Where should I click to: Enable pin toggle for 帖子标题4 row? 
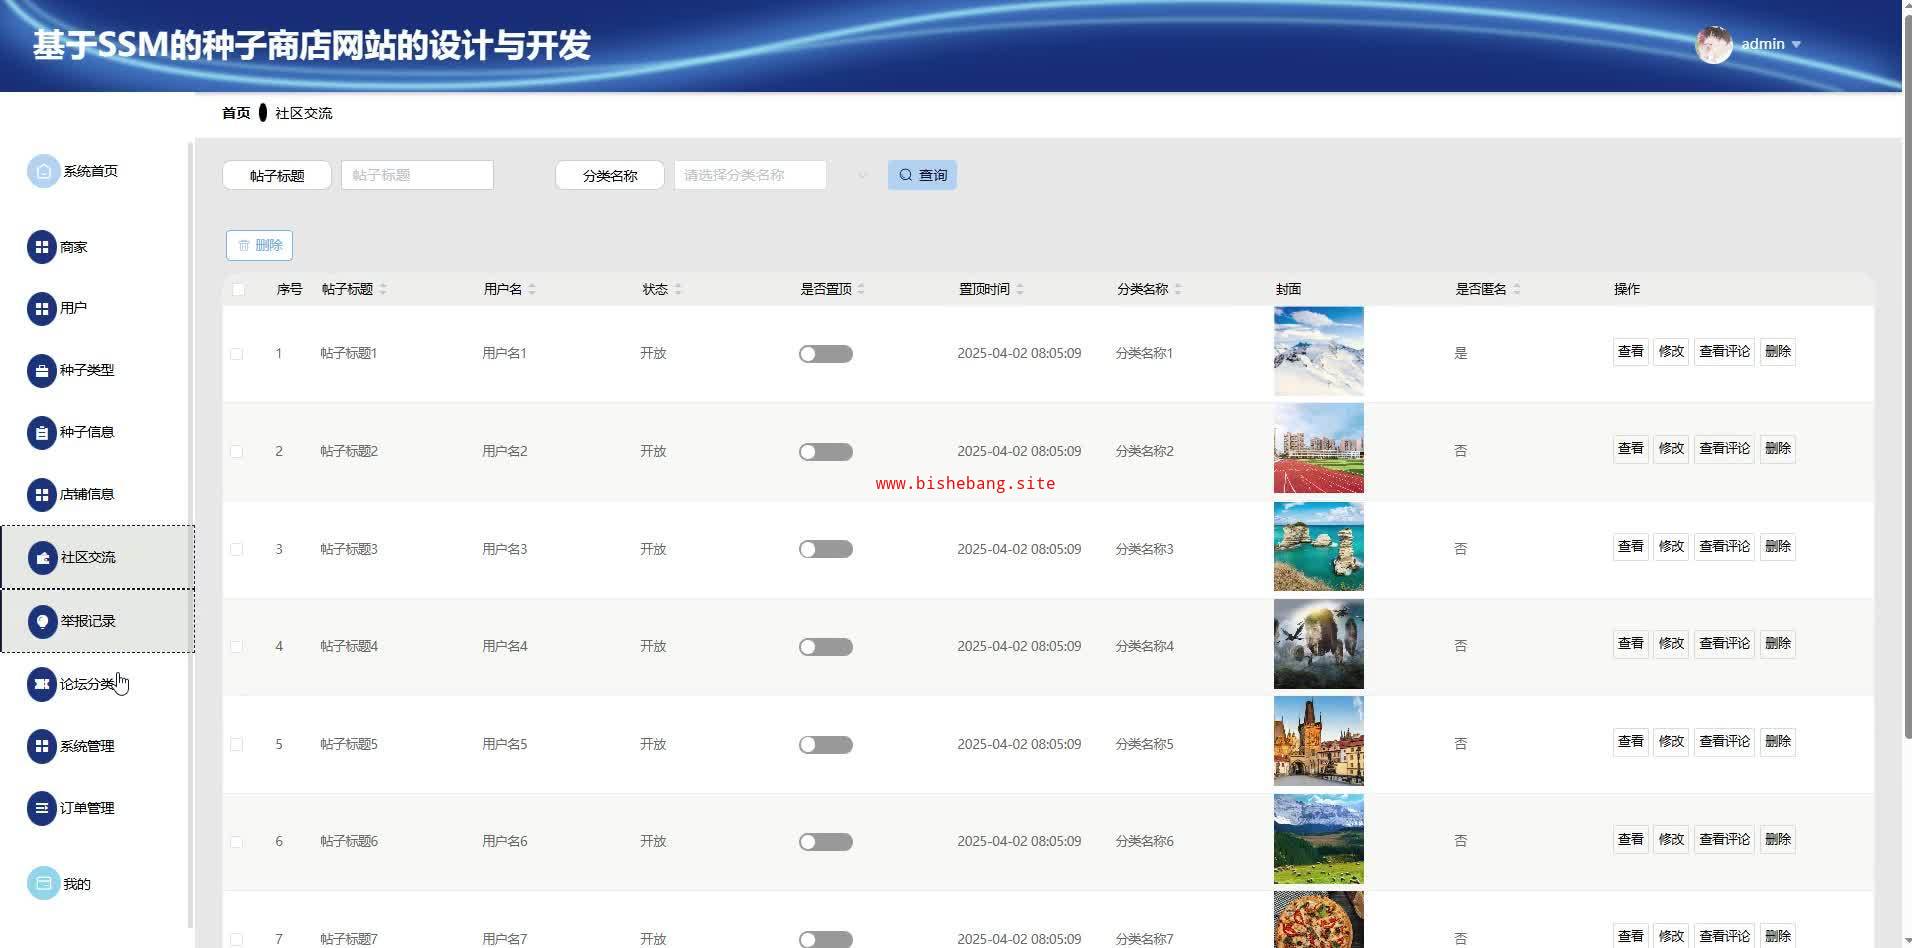point(825,647)
